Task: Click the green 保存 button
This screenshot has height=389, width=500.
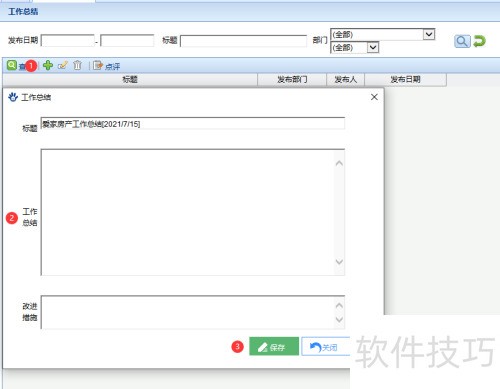Action: click(x=274, y=347)
